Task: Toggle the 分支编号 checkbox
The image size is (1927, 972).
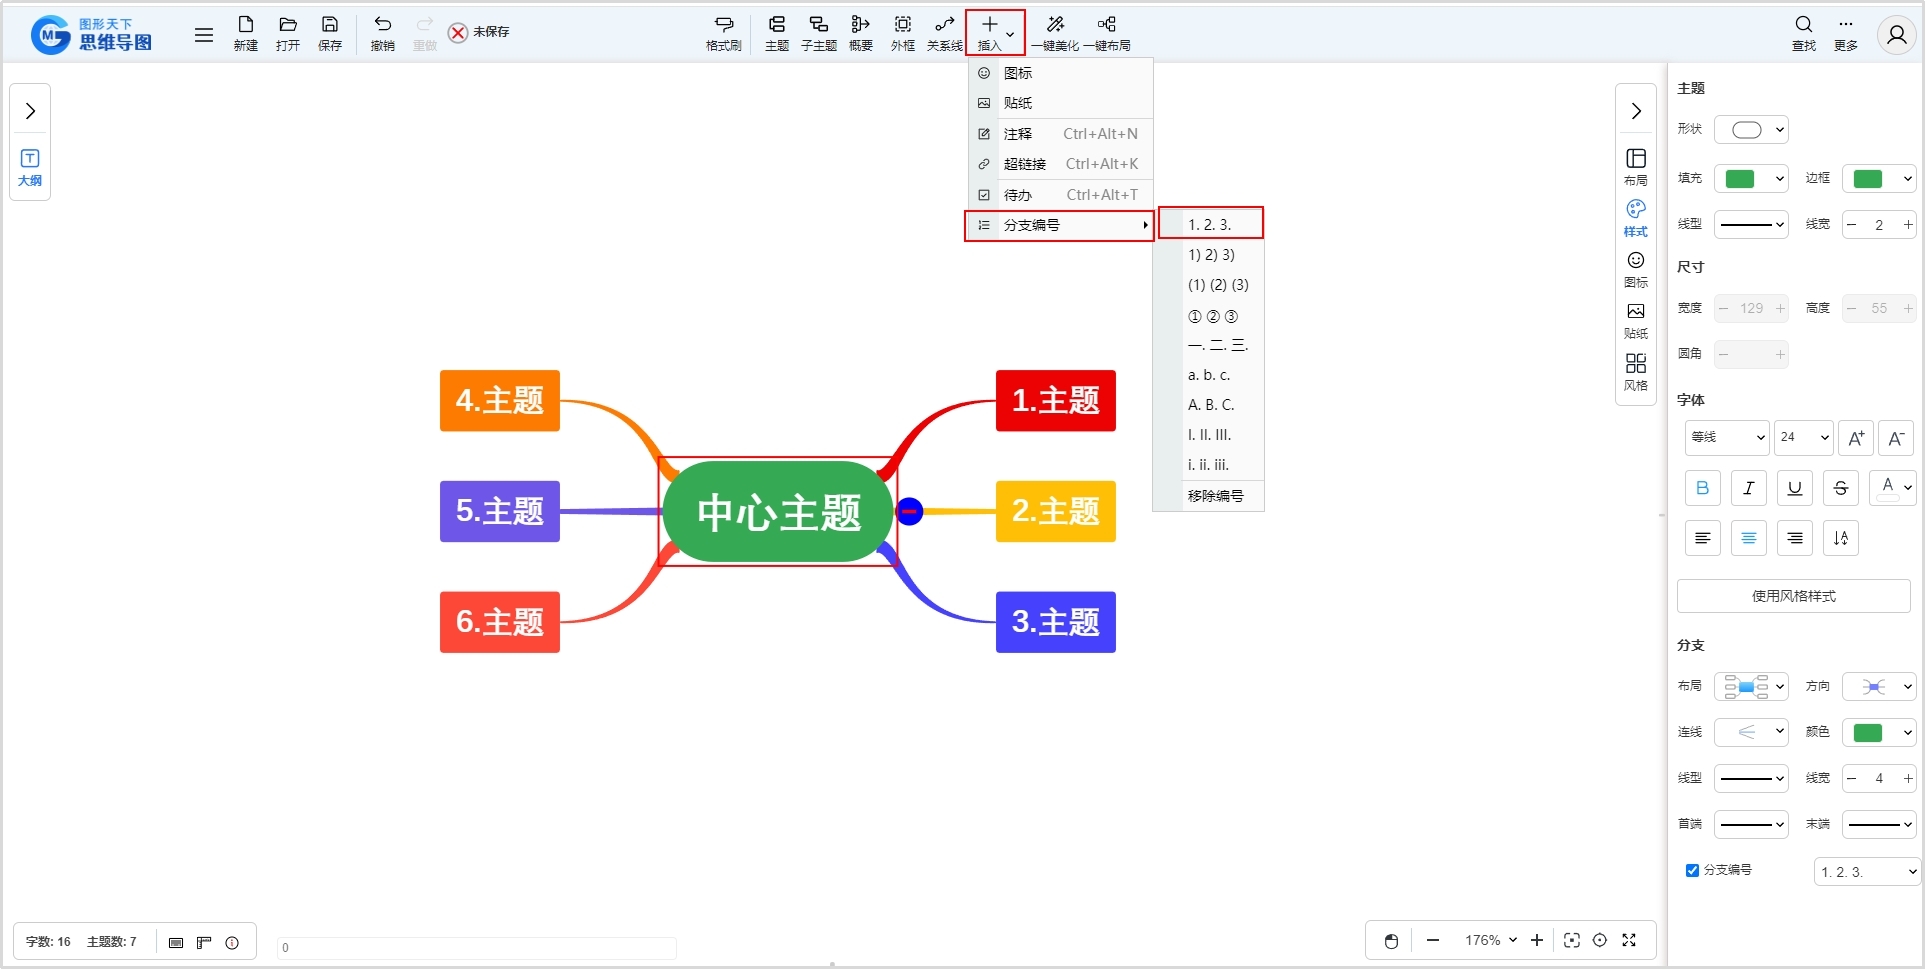Action: coord(1692,871)
